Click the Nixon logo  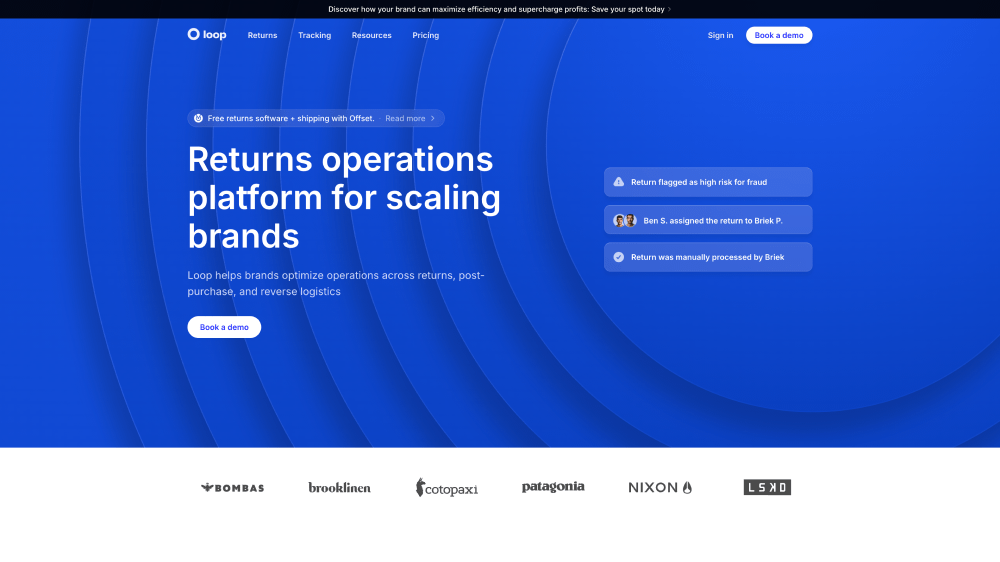coord(660,487)
